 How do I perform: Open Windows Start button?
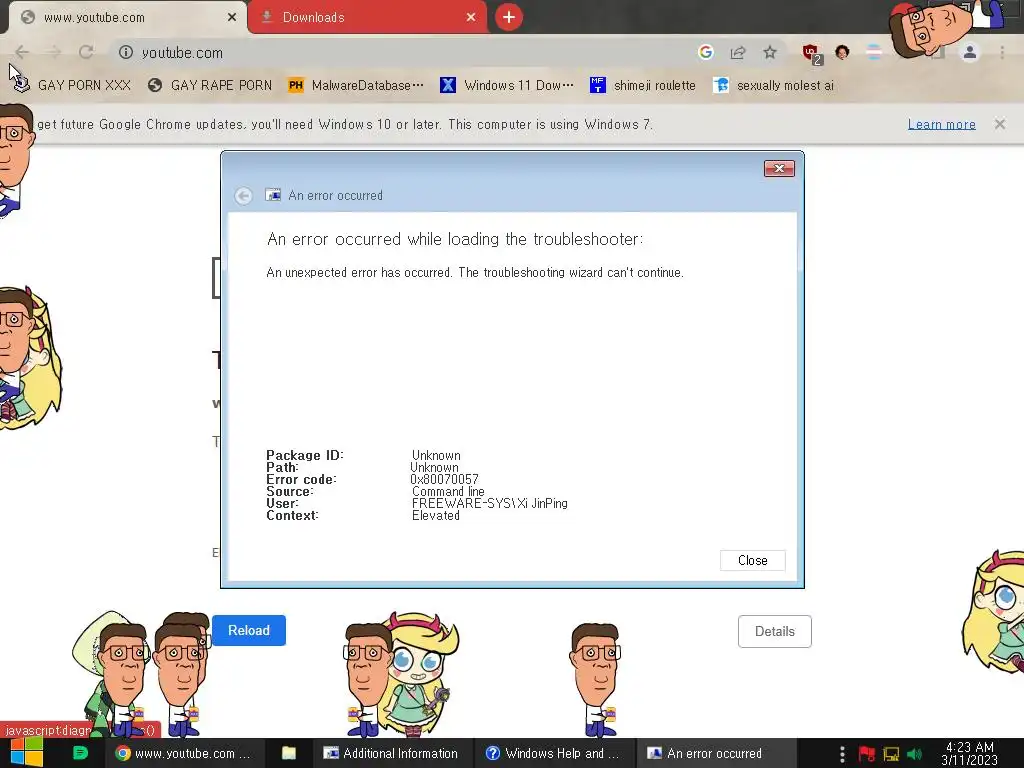tap(27, 753)
